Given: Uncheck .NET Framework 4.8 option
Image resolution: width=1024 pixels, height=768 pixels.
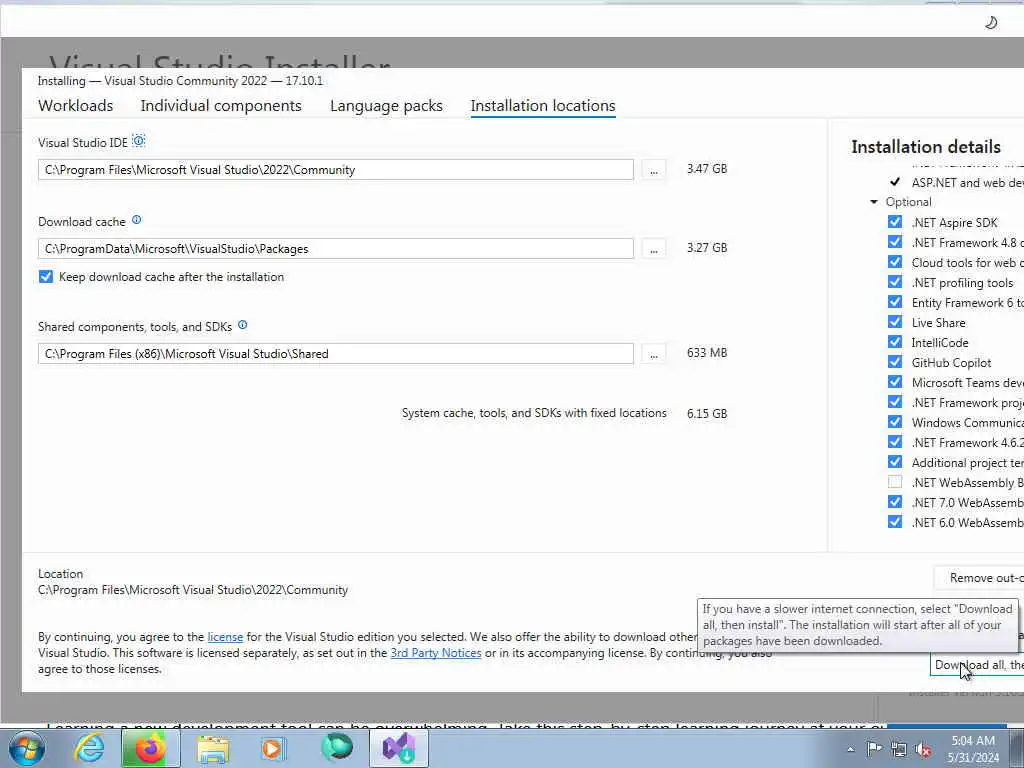Looking at the screenshot, I should coord(895,242).
